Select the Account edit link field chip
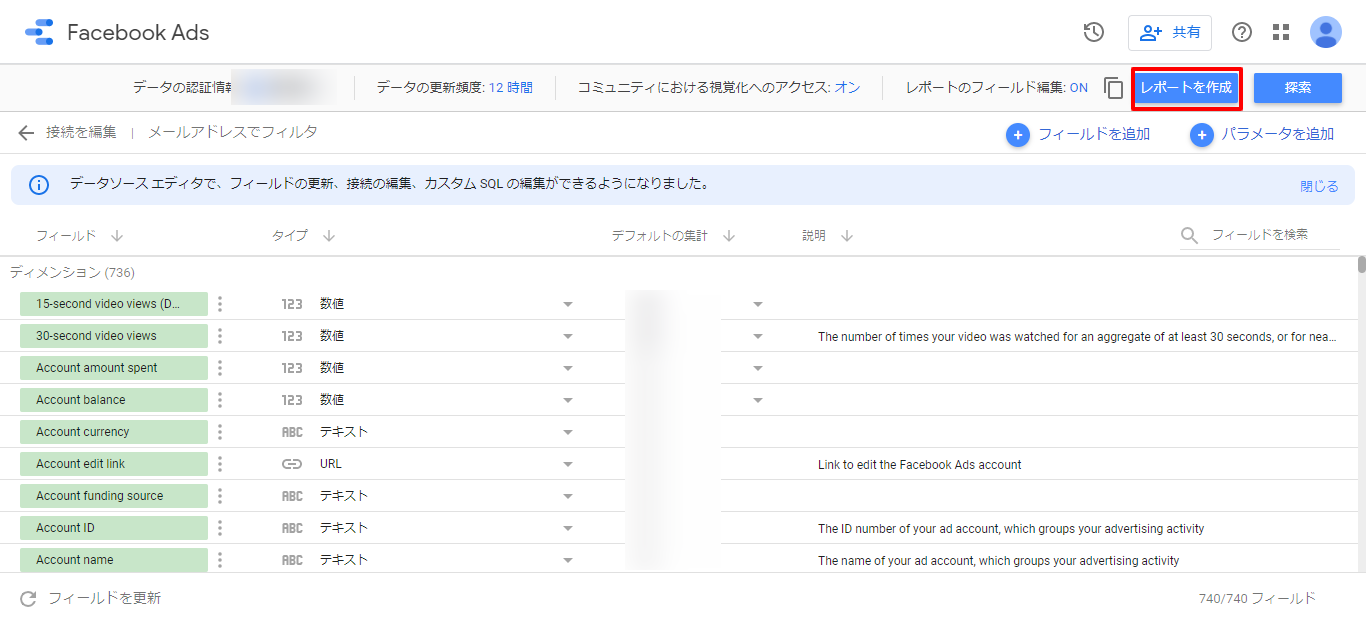This screenshot has width=1366, height=625. pyautogui.click(x=114, y=464)
